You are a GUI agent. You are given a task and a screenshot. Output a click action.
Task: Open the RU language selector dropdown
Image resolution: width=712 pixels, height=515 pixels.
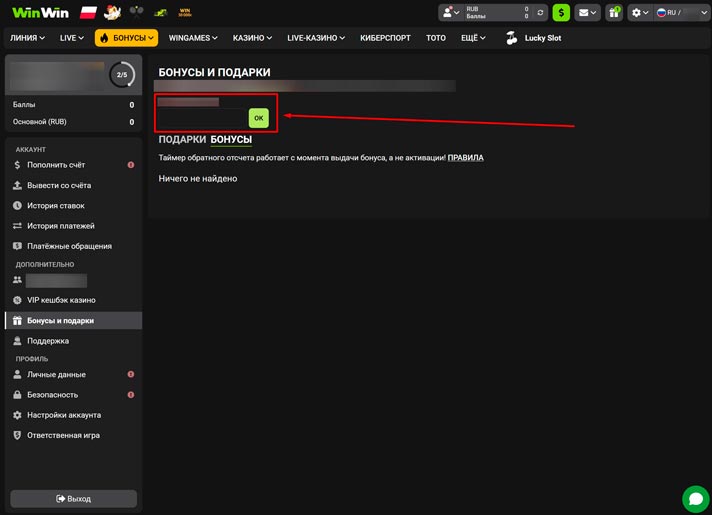point(682,13)
